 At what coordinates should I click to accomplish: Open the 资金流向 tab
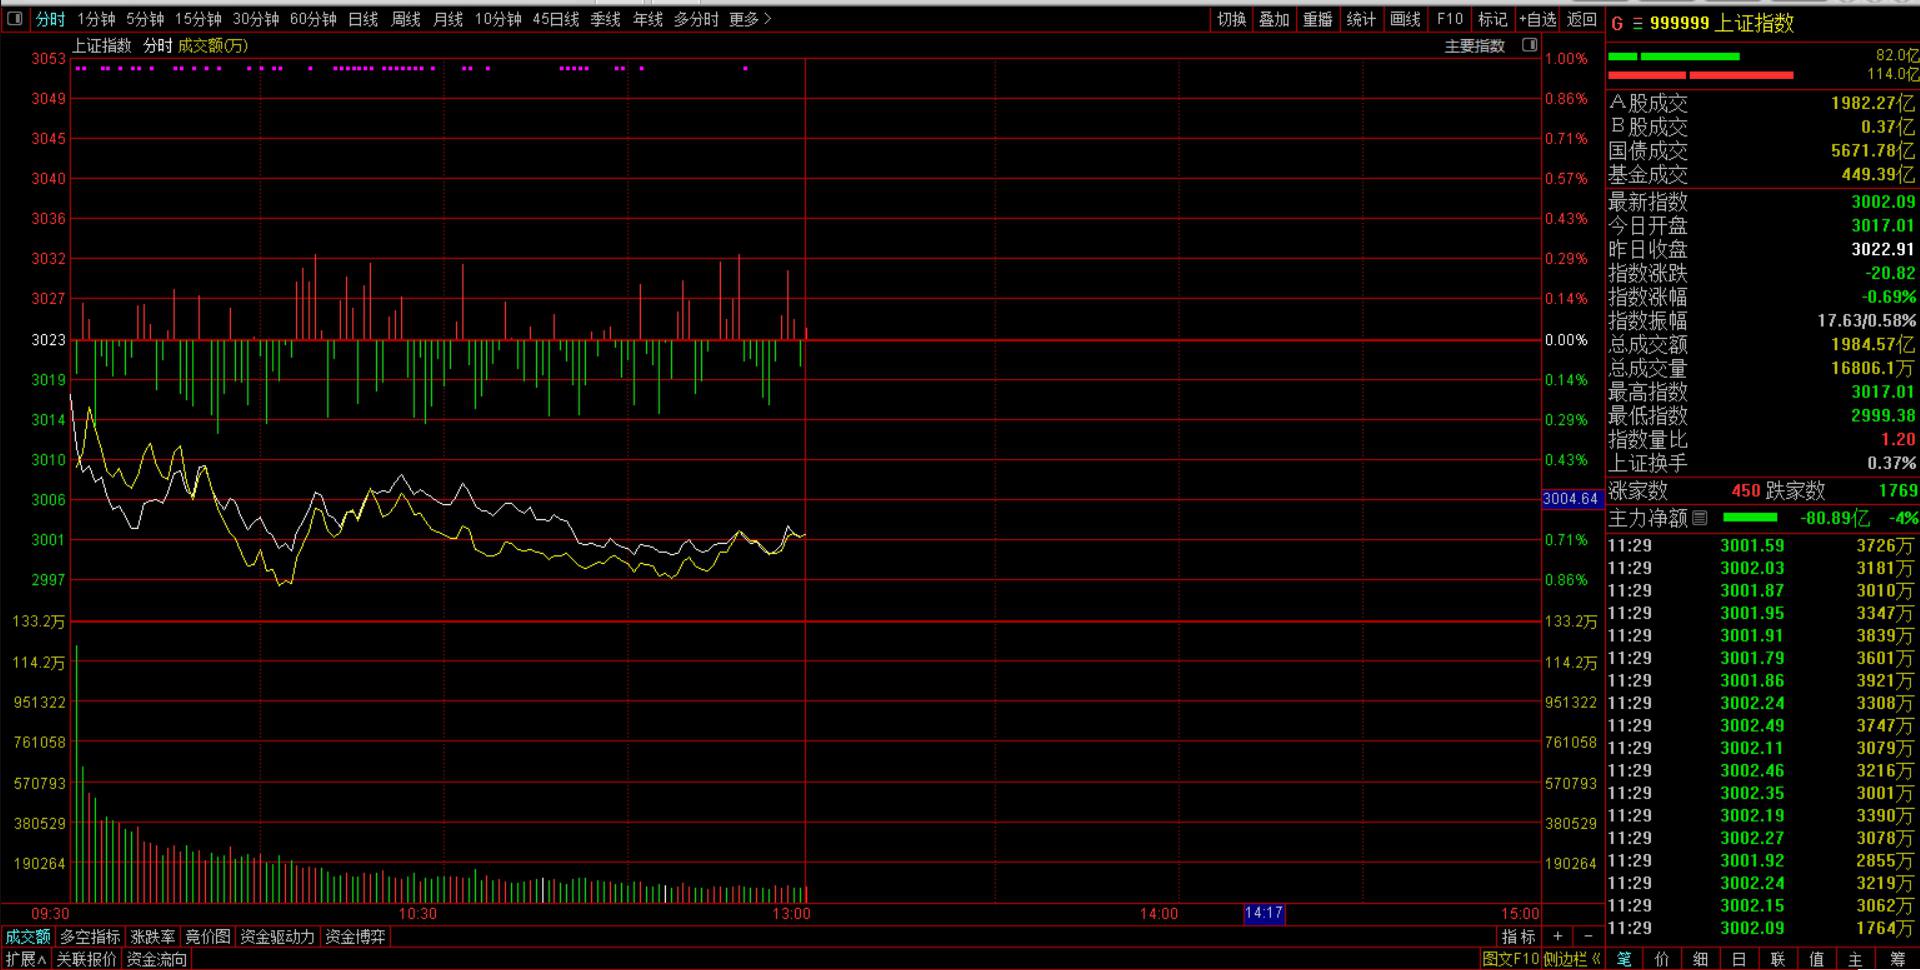click(156, 959)
